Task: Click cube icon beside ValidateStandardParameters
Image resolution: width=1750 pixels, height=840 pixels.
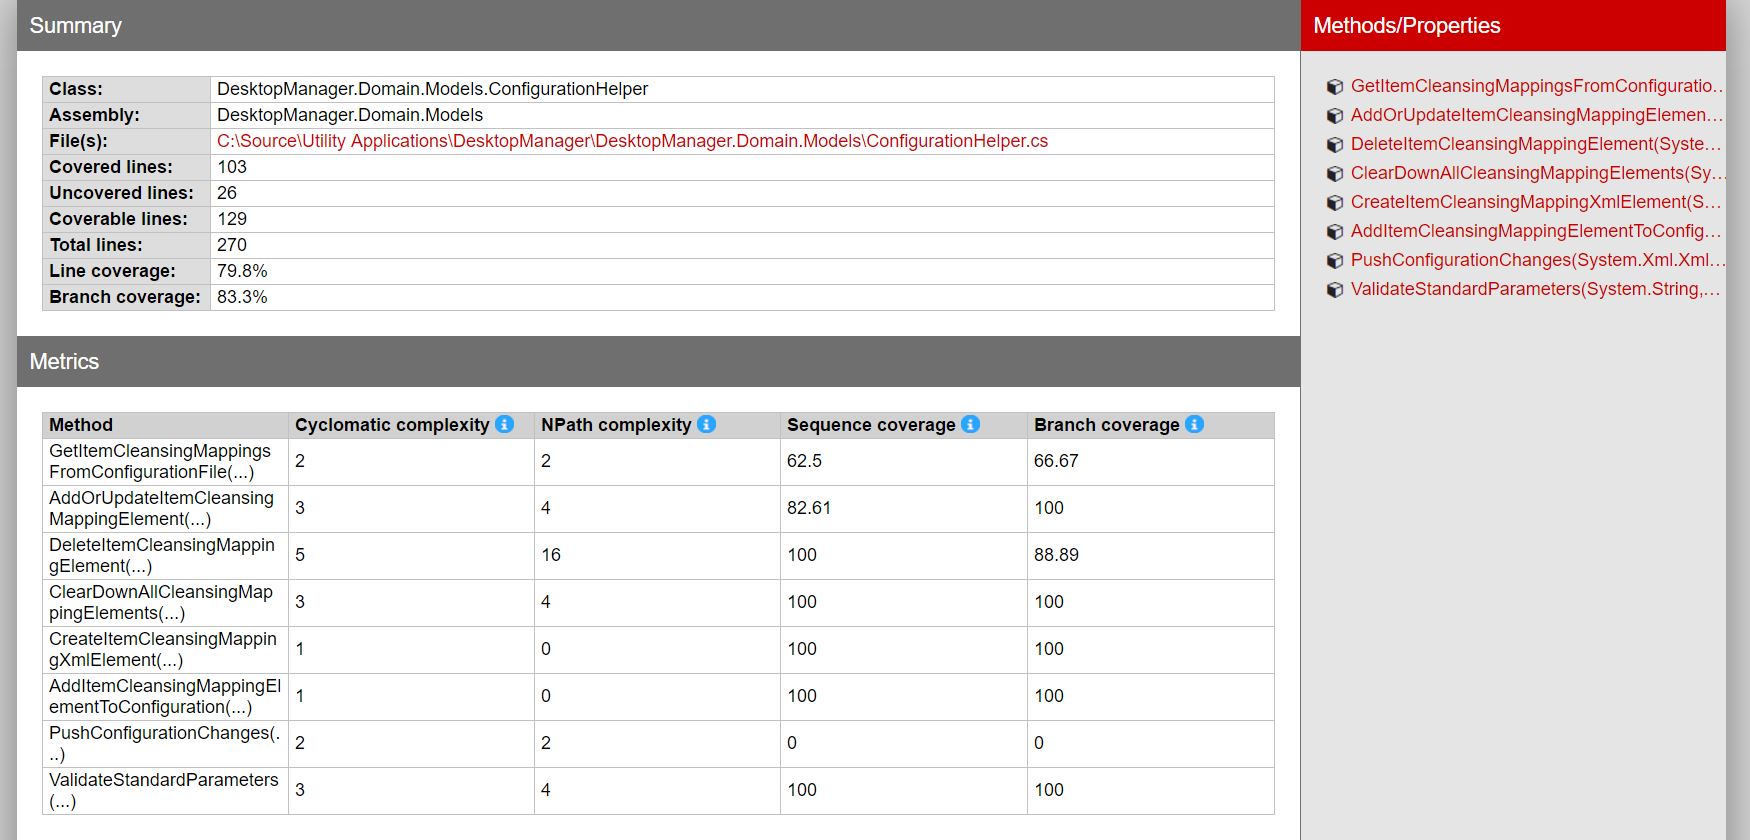Action: click(x=1334, y=290)
